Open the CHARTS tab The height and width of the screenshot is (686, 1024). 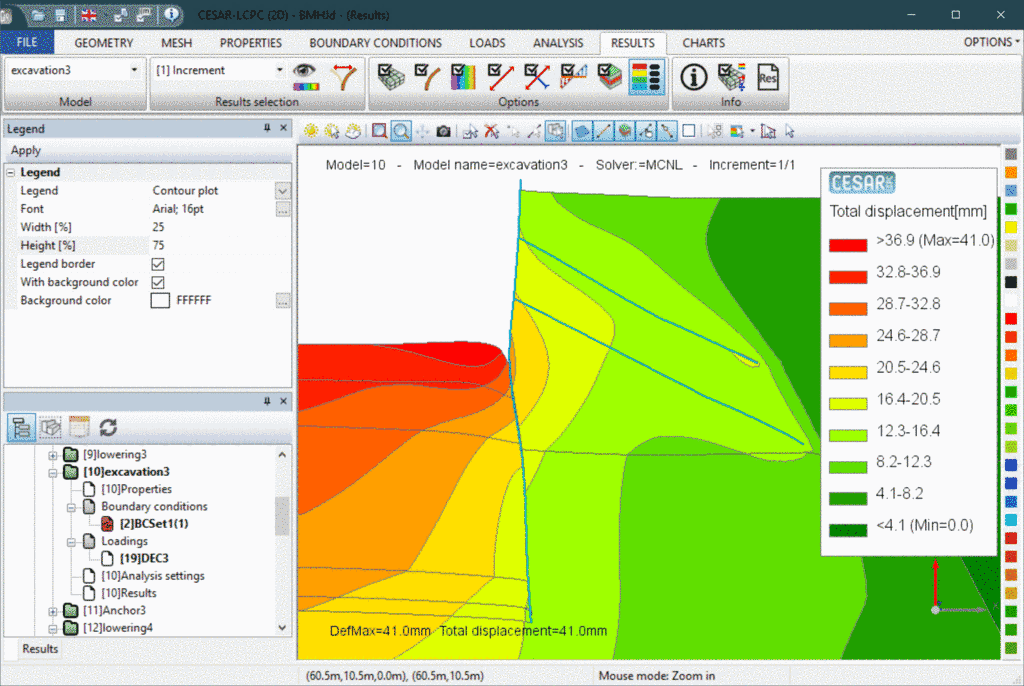pos(704,43)
